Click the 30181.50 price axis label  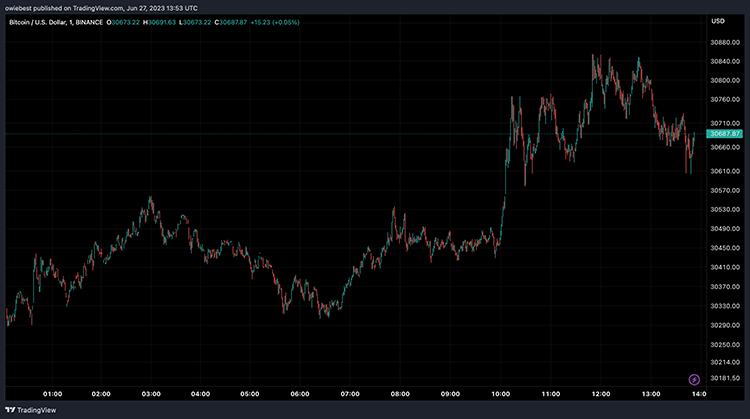click(x=725, y=378)
